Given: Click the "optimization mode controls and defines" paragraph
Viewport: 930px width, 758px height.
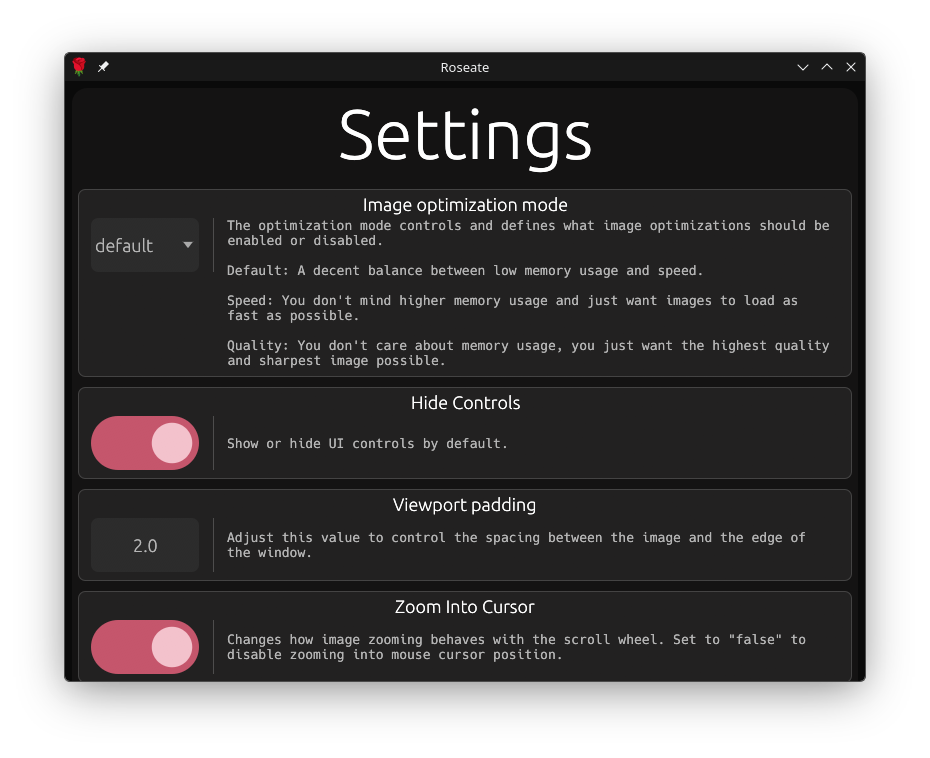Looking at the screenshot, I should [528, 233].
